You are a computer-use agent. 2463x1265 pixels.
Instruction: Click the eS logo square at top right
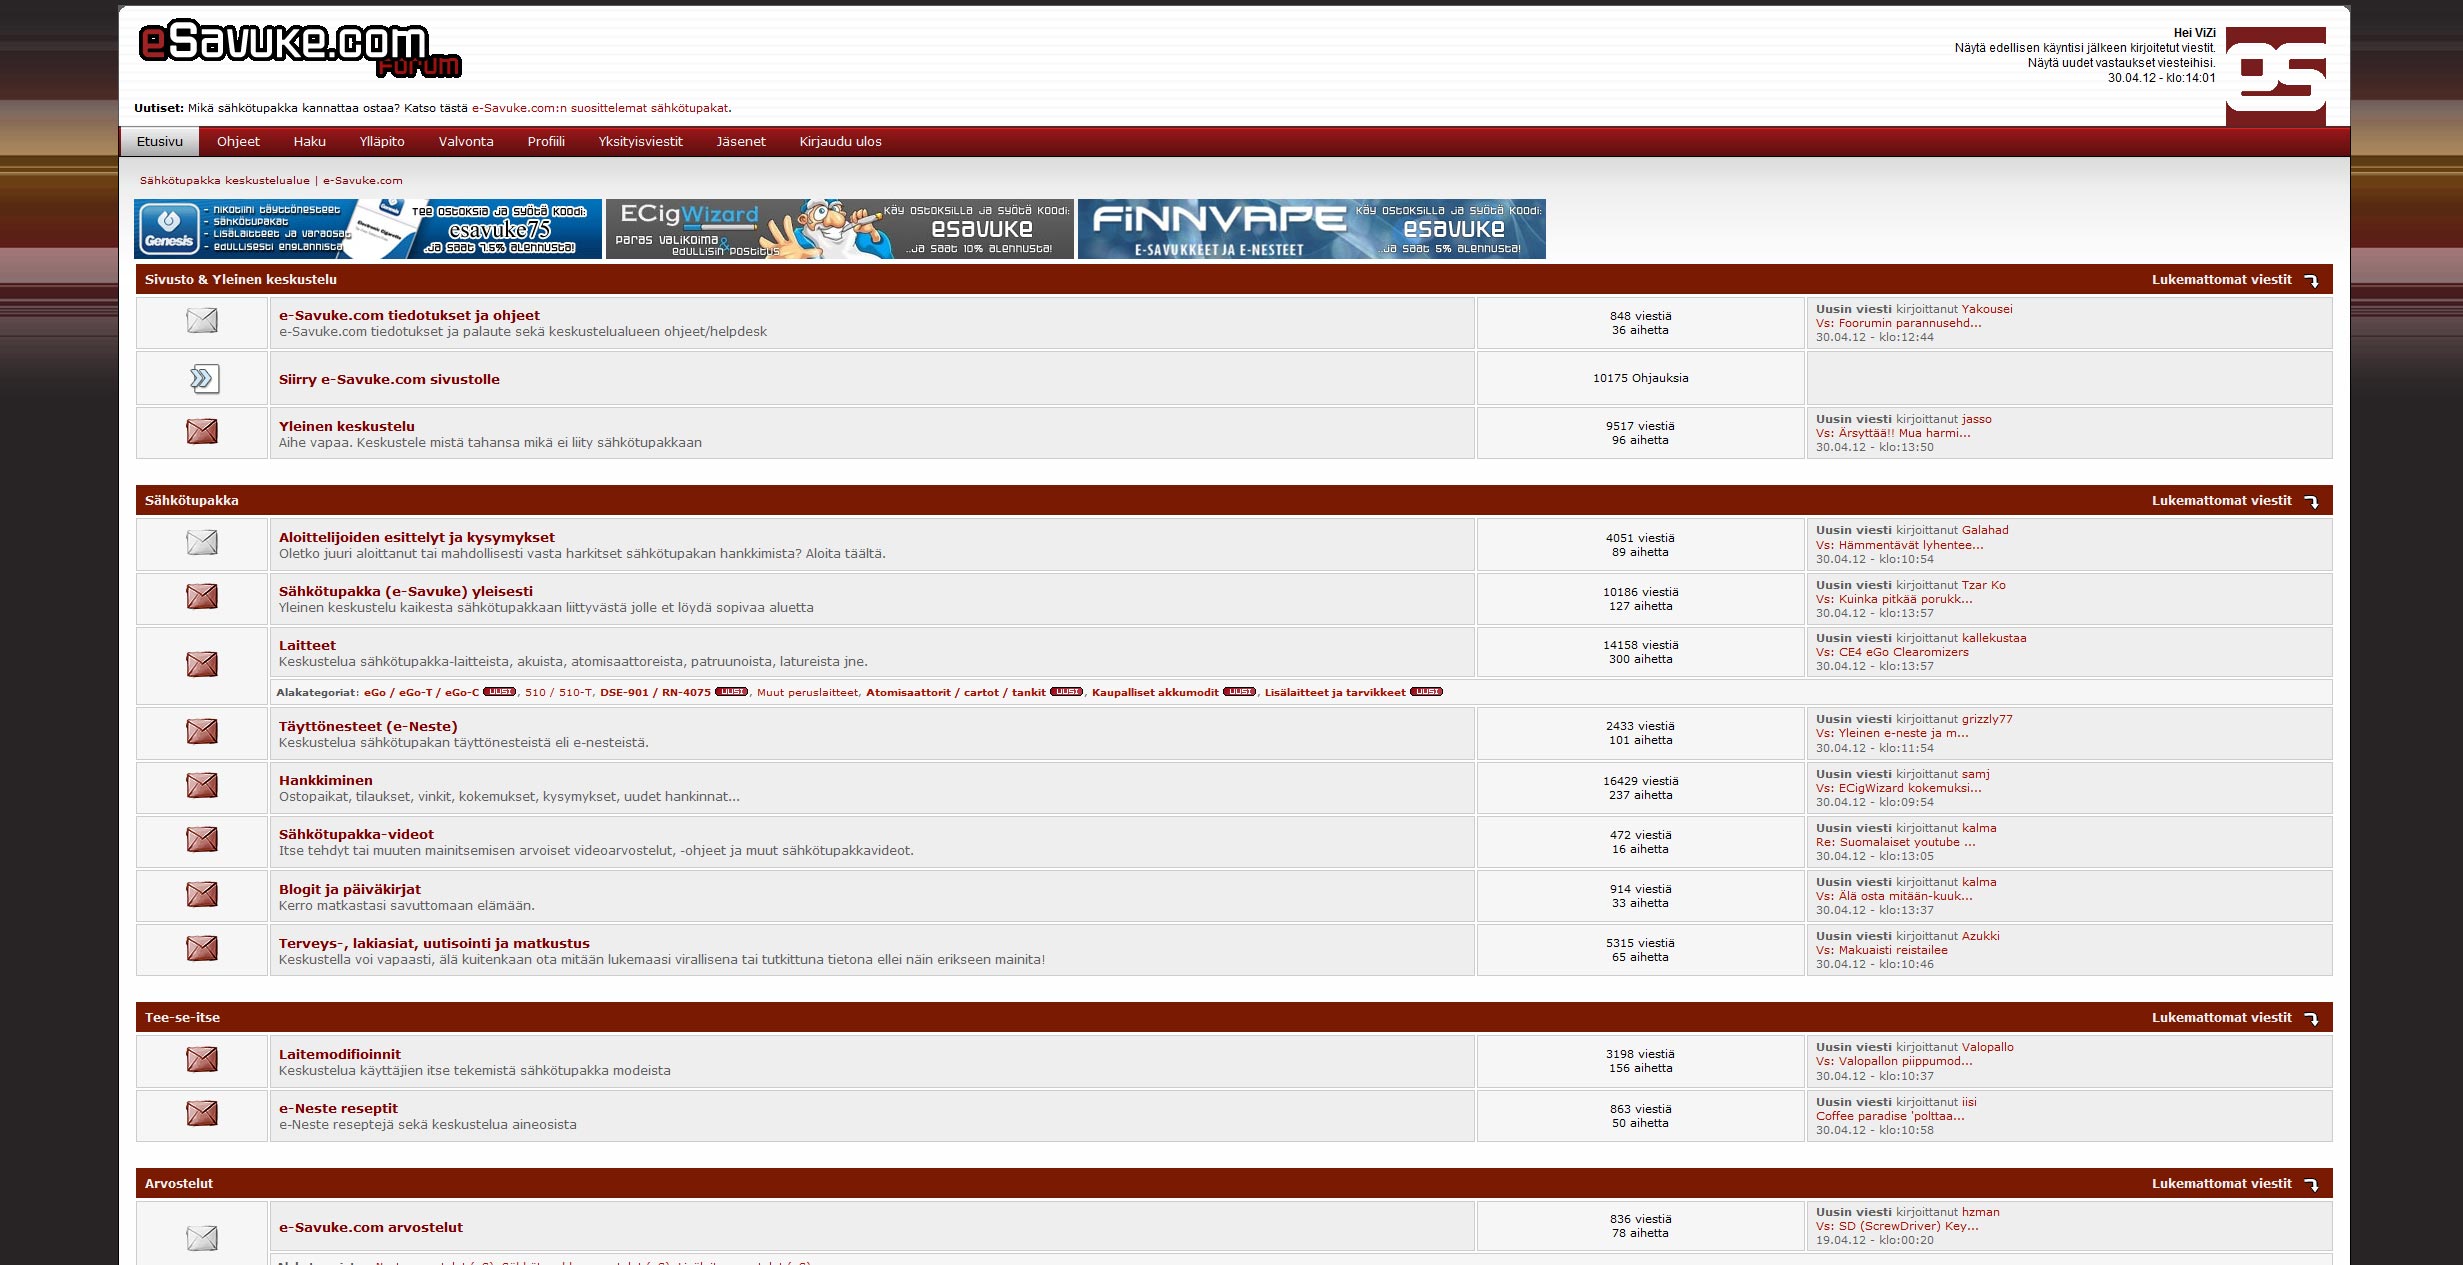click(2275, 76)
